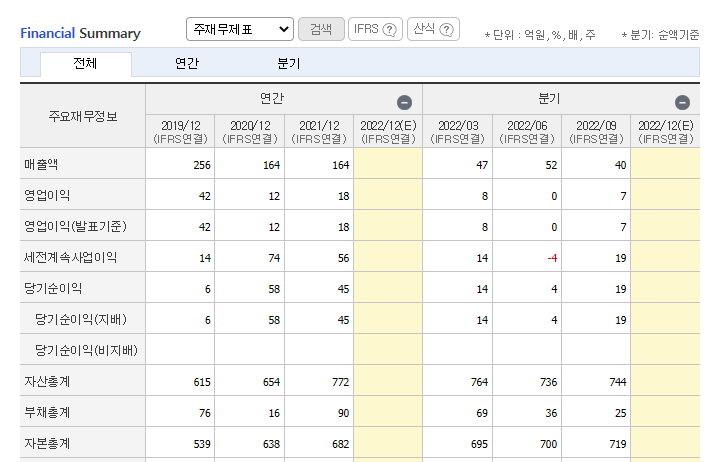Collapse the 분기 column group minus icon
The image size is (709, 462).
pos(682,103)
